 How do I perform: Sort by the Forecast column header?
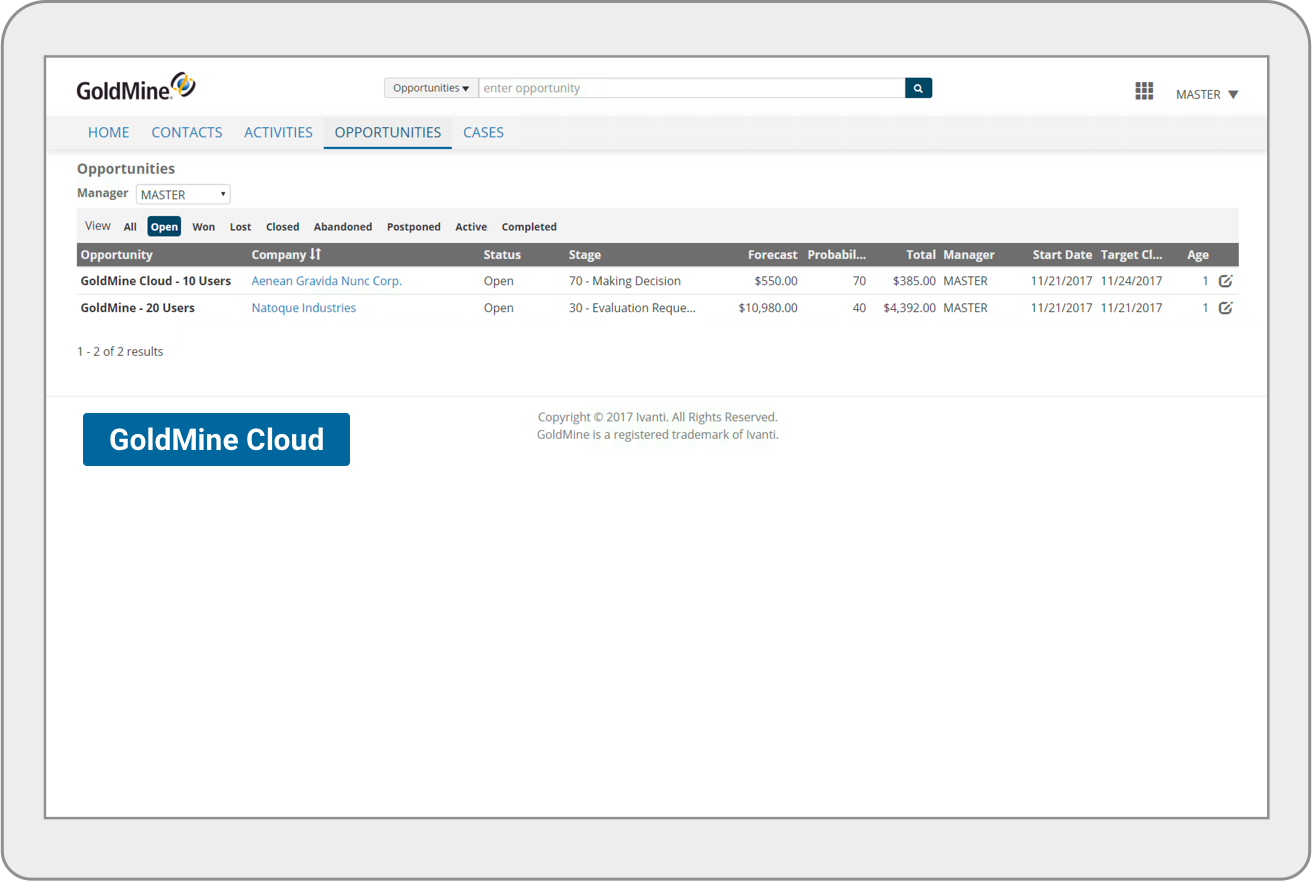[x=773, y=255]
